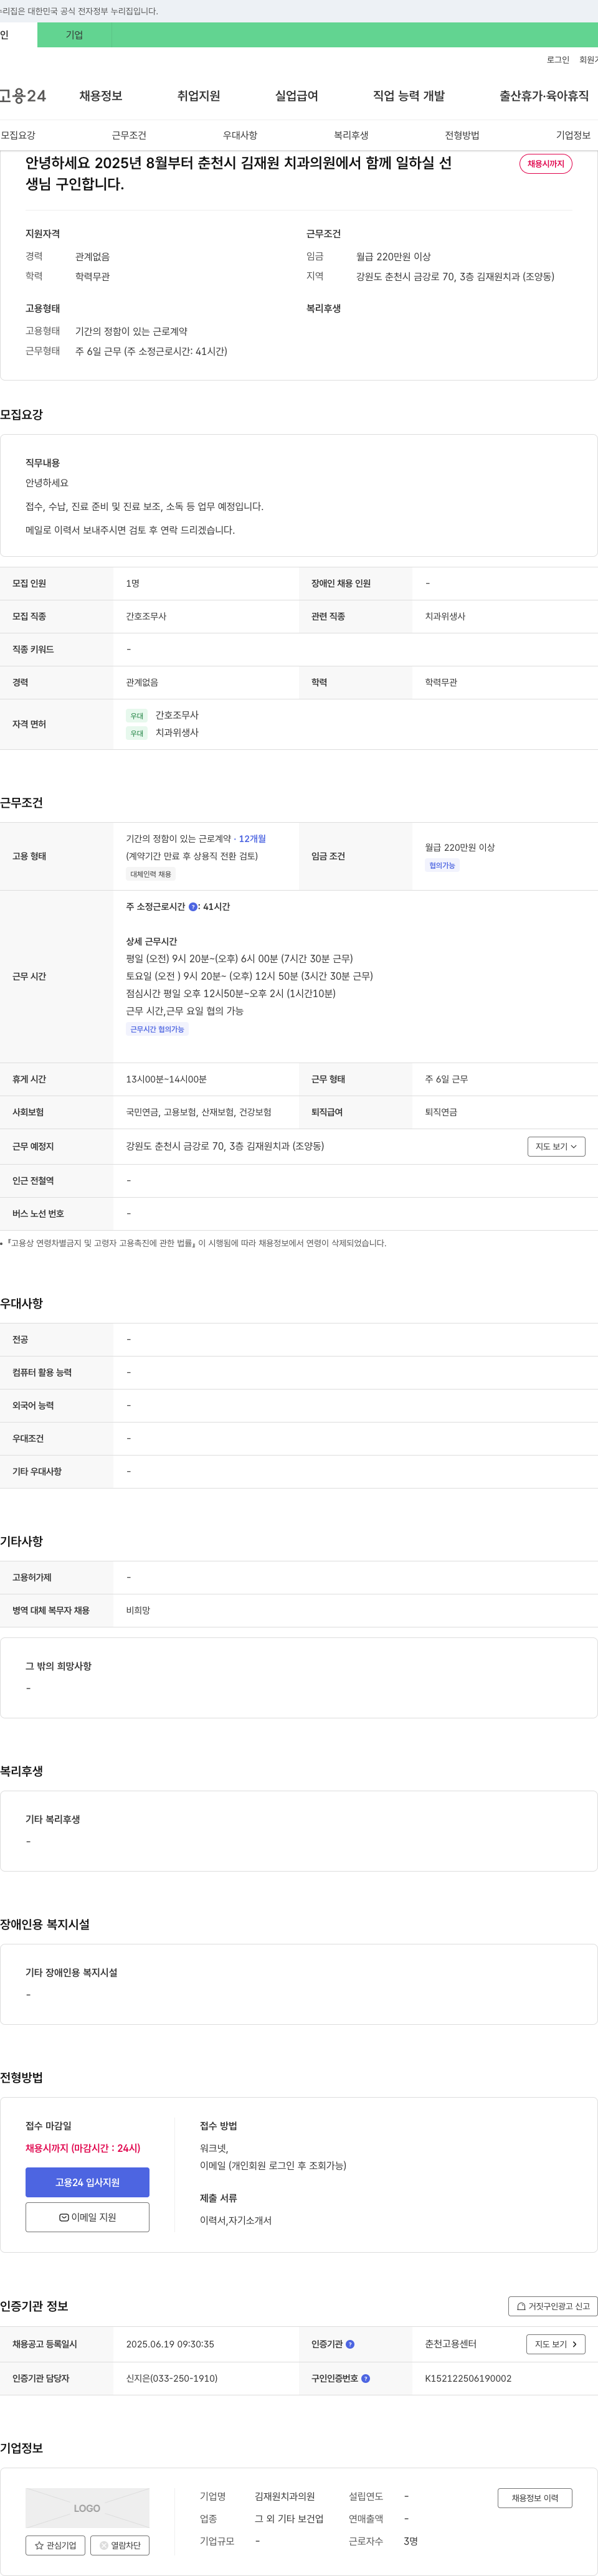The image size is (598, 2576).
Task: Click the 고용24 site logo
Action: click(23, 96)
